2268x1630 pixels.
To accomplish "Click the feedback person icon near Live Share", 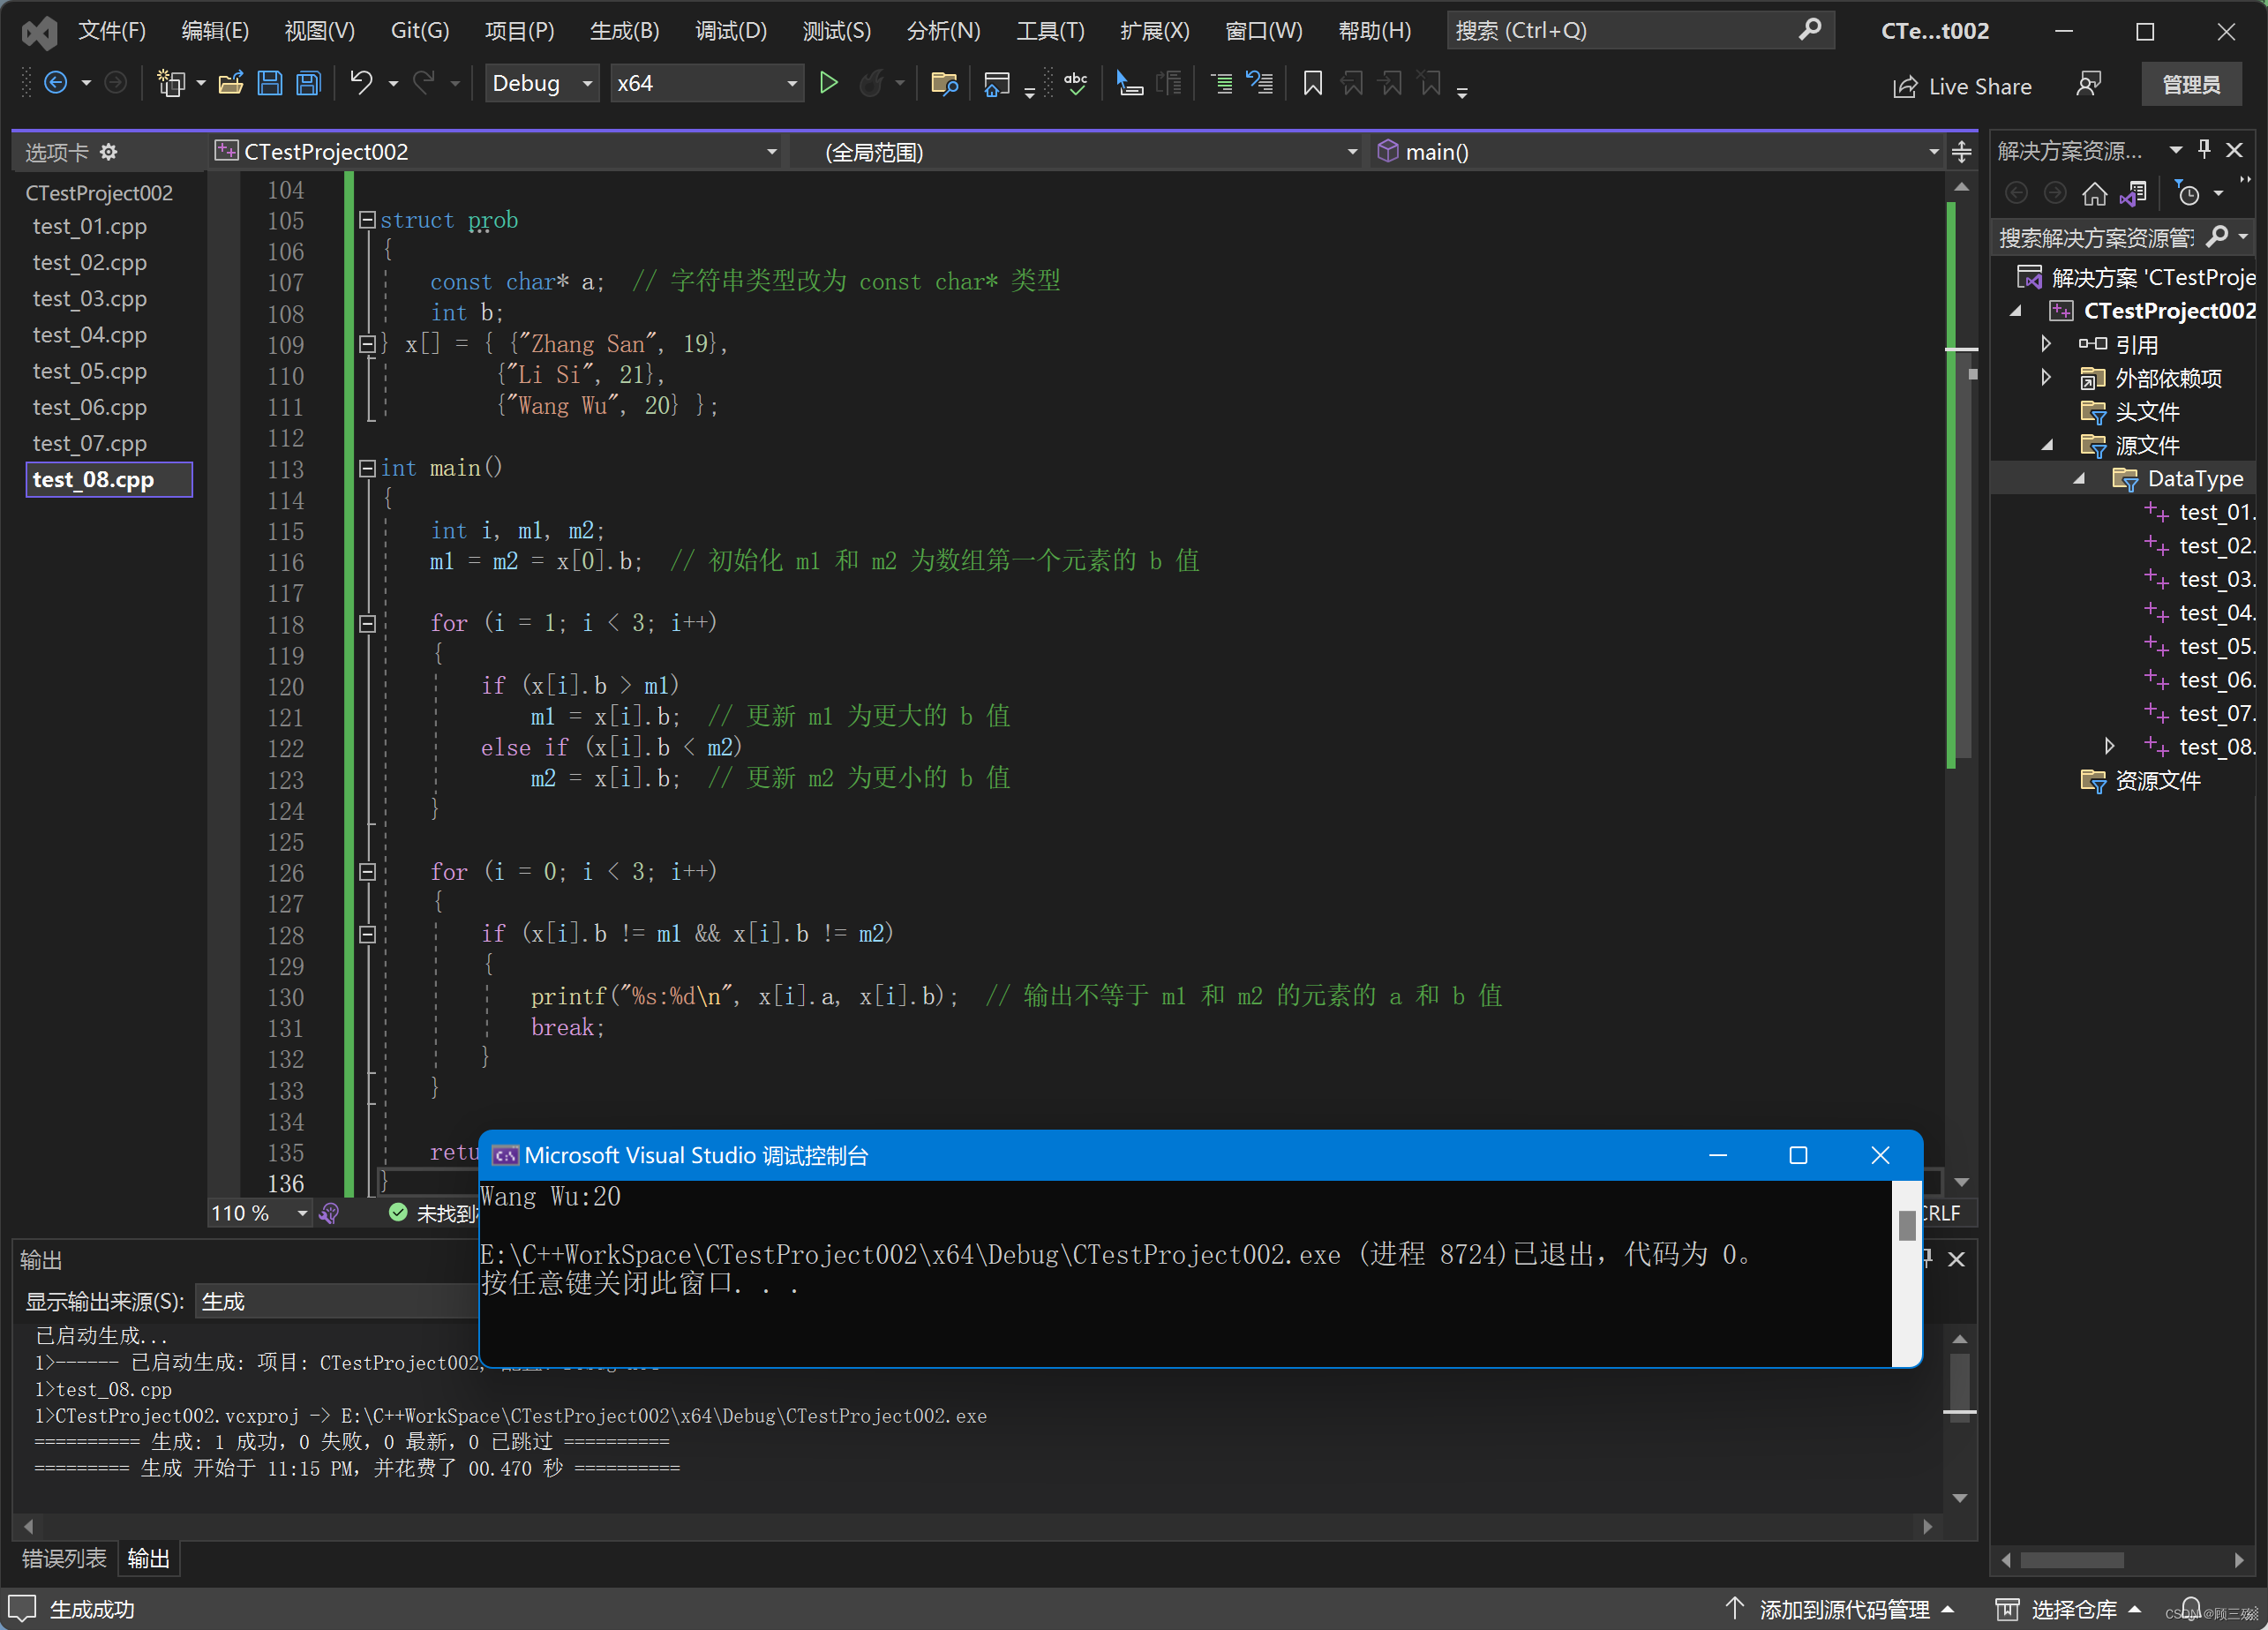I will coord(2088,85).
